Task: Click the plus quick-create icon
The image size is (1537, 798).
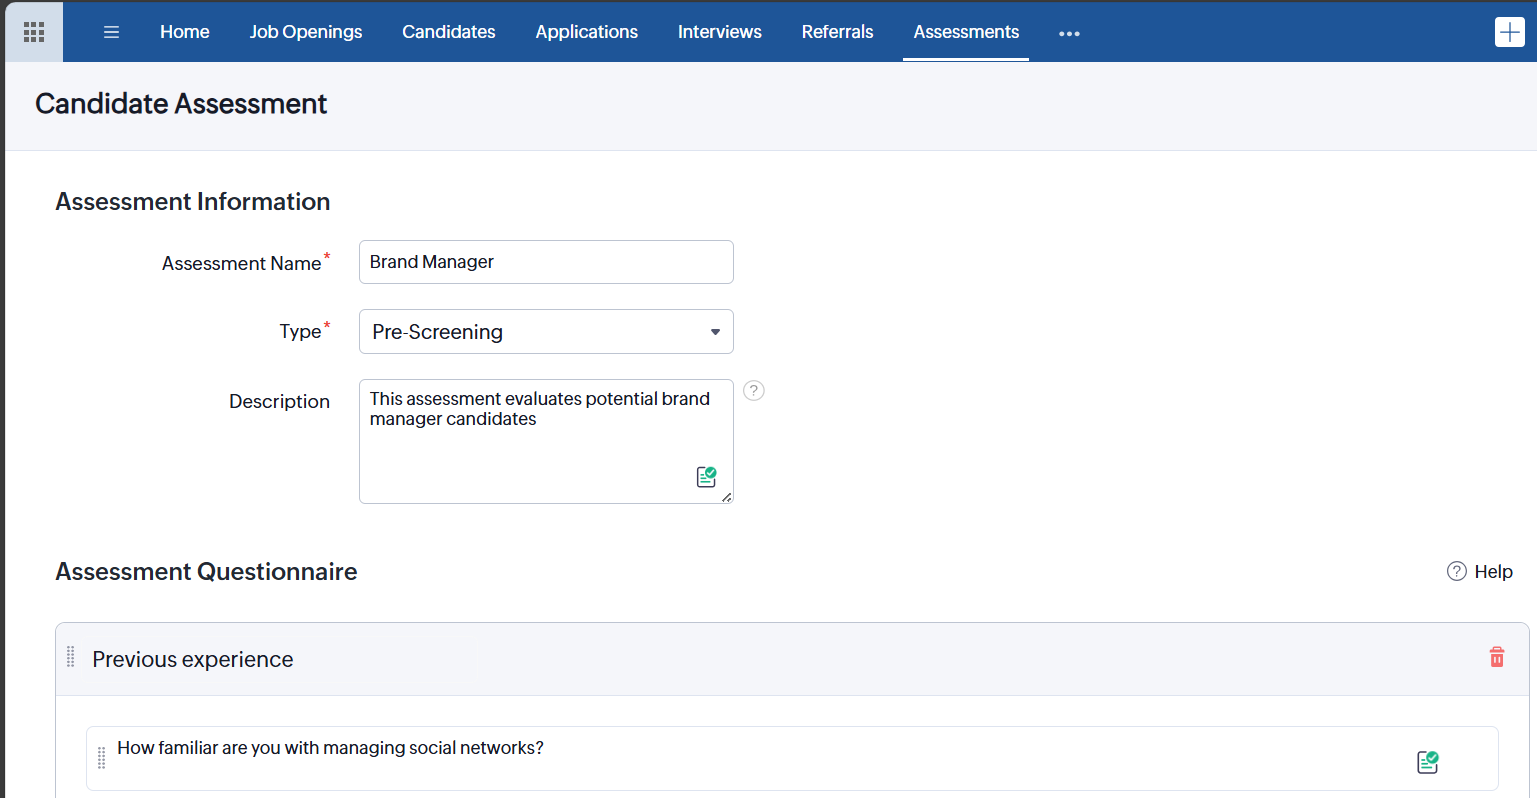Action: point(1509,32)
